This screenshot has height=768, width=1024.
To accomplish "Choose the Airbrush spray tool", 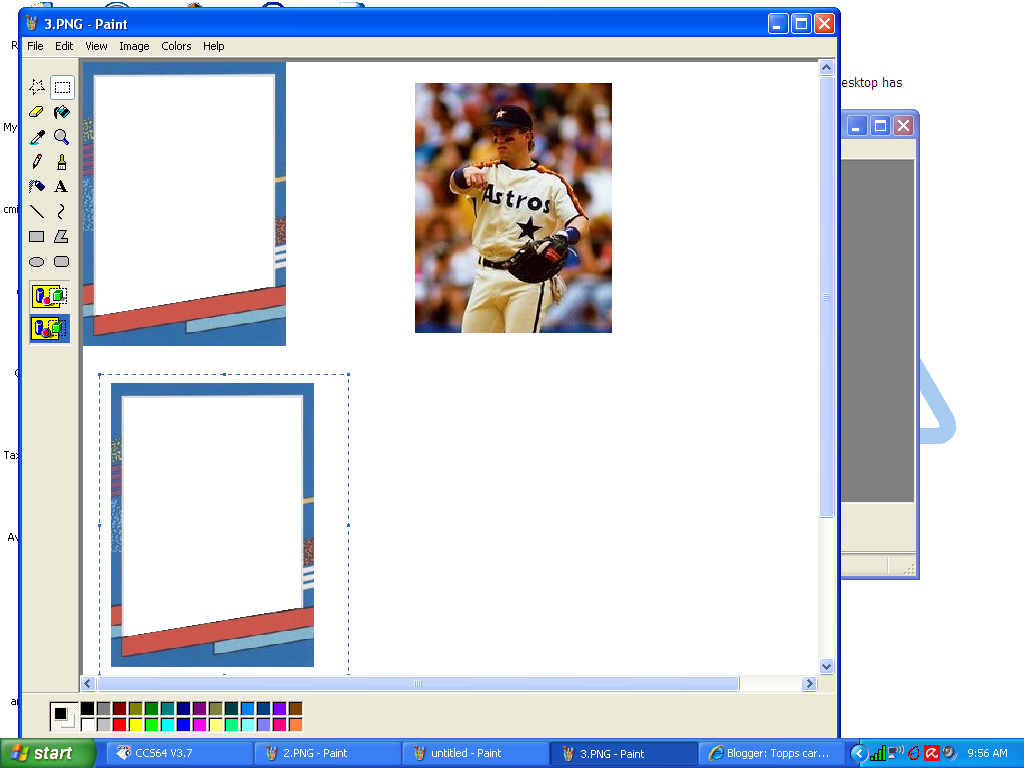I will [x=37, y=186].
